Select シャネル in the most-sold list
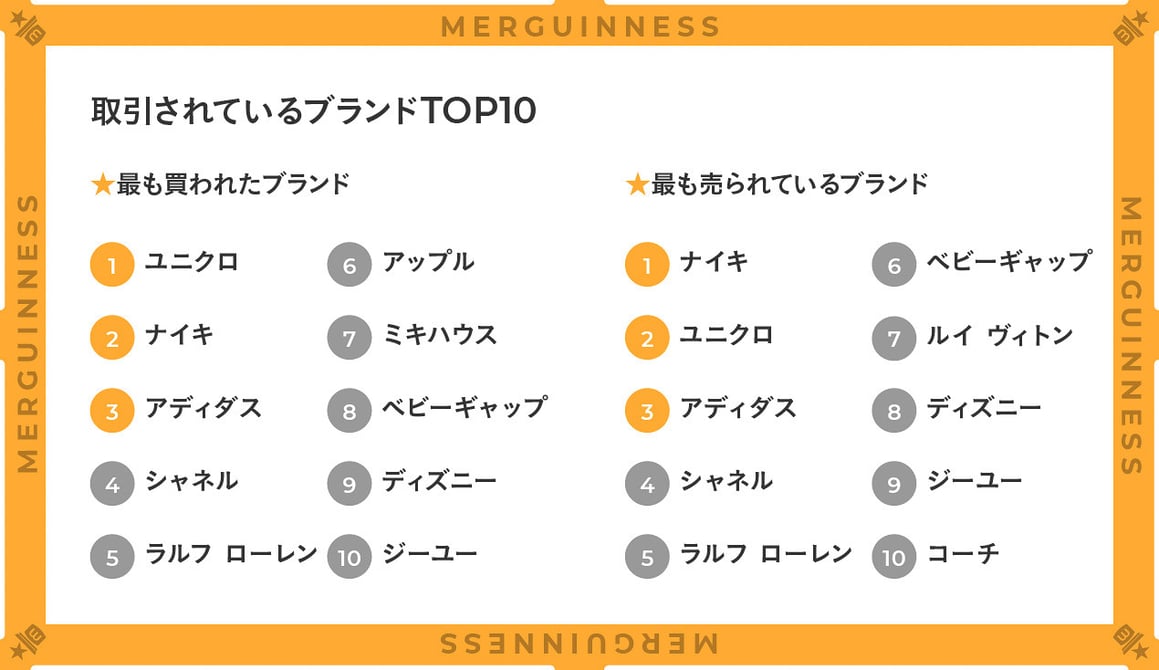This screenshot has height=670, width=1159. pos(726,481)
